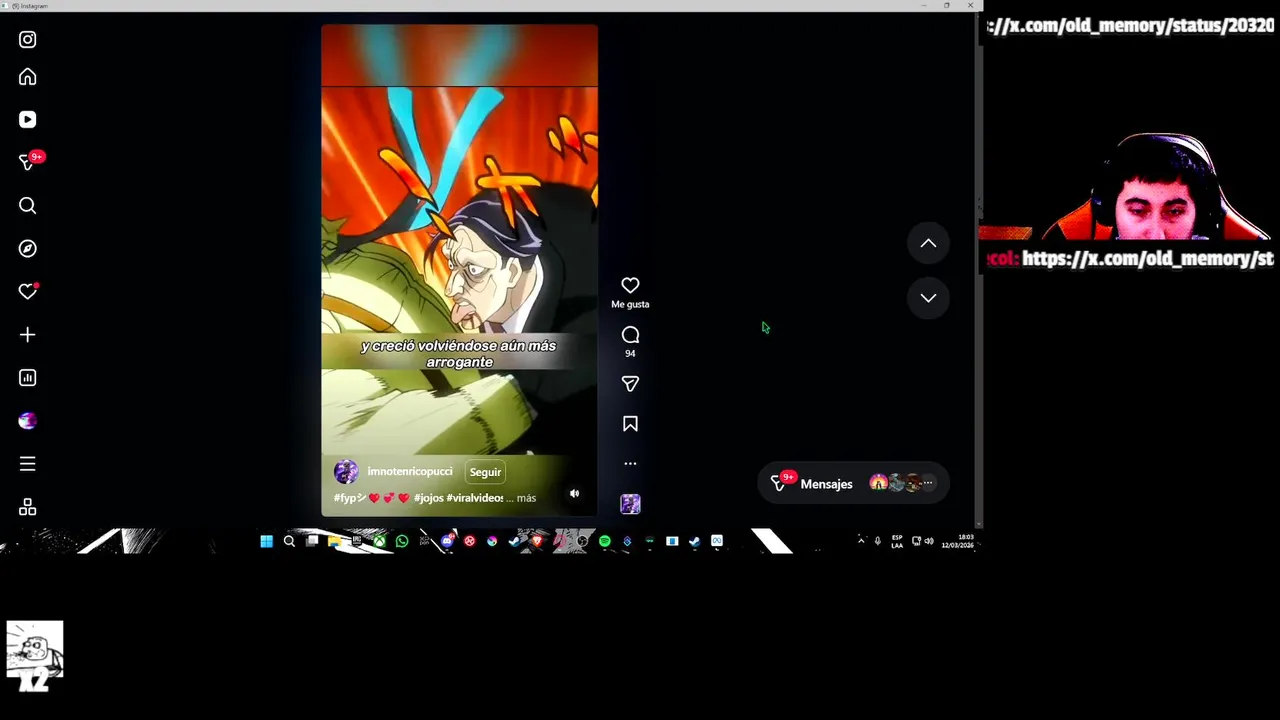Viewport: 1280px width, 720px height.
Task: Create a new post with plus icon
Action: (x=28, y=335)
